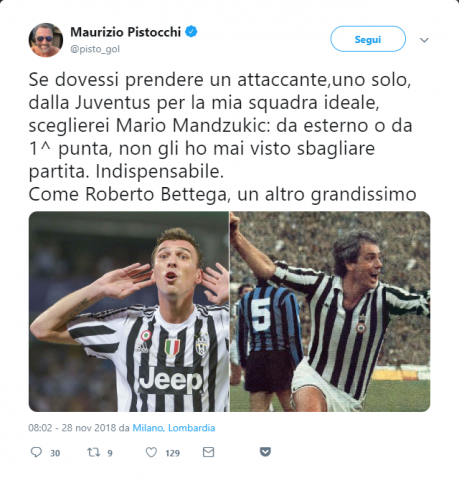Retweet this post using retweet icon
Viewport: 459px width, 480px height.
93,452
